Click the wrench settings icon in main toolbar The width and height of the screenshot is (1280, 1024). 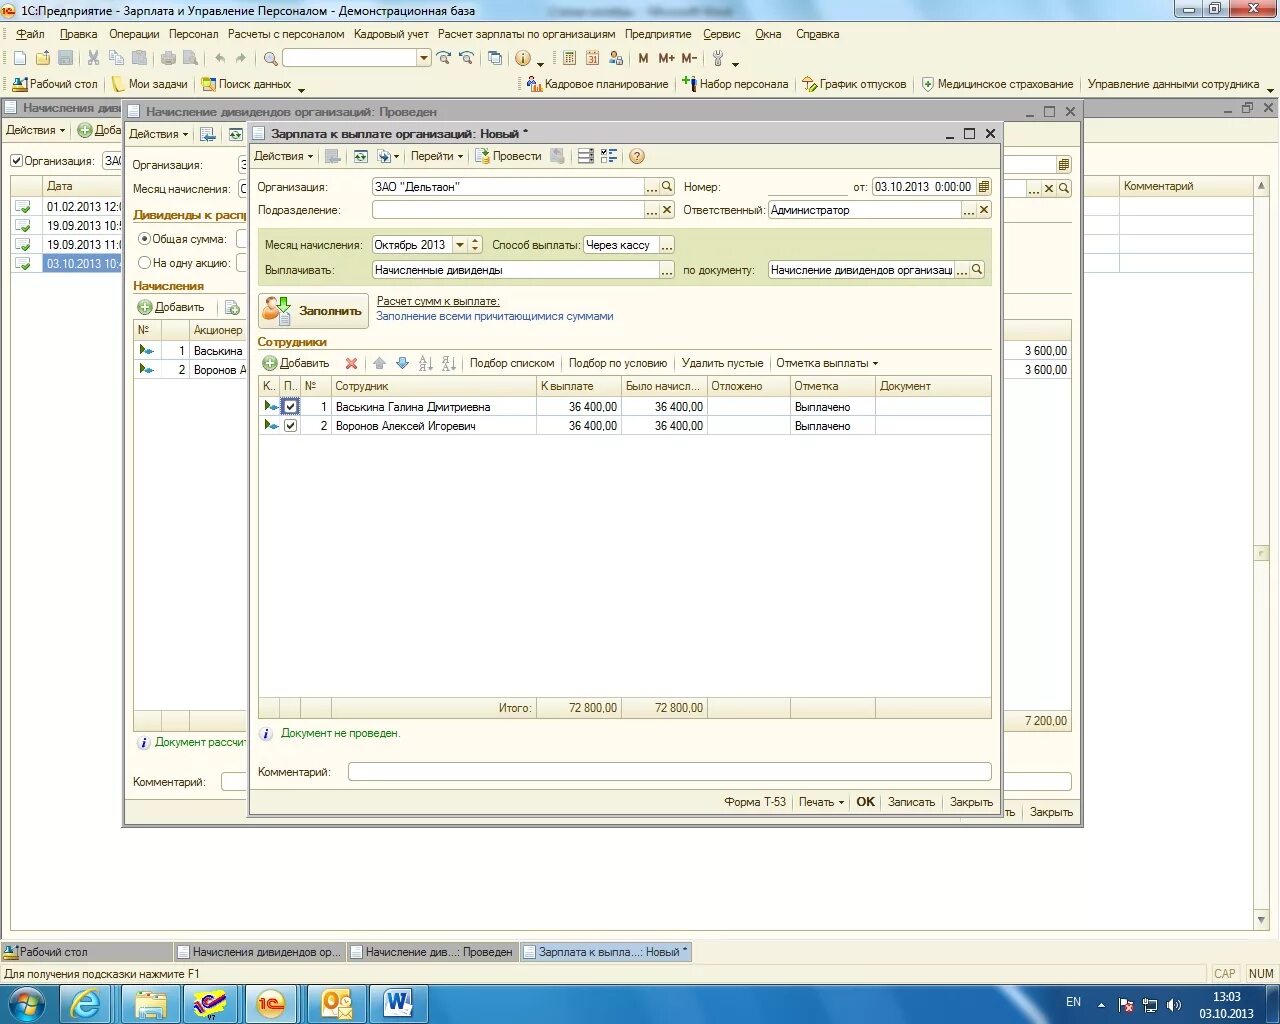(718, 58)
